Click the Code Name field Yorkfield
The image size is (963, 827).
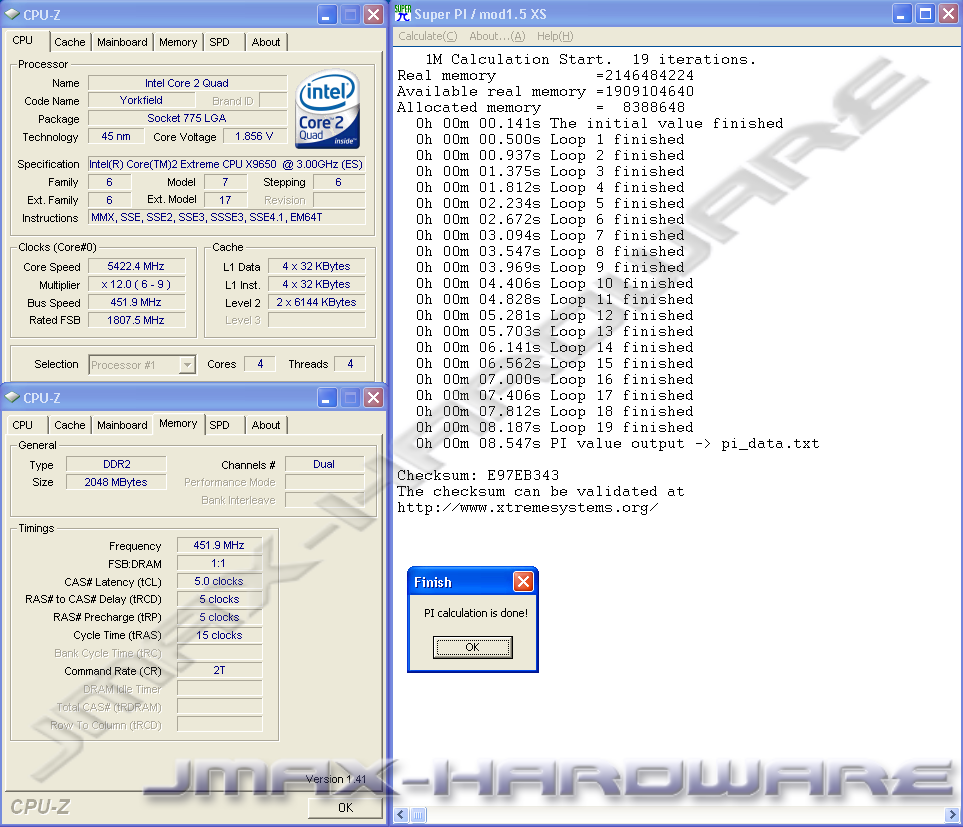point(141,100)
